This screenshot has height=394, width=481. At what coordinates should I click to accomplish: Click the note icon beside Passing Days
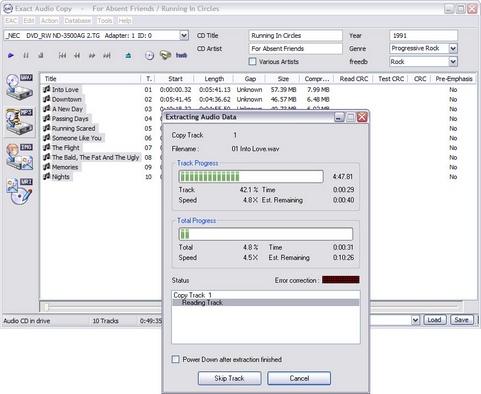[x=47, y=118]
